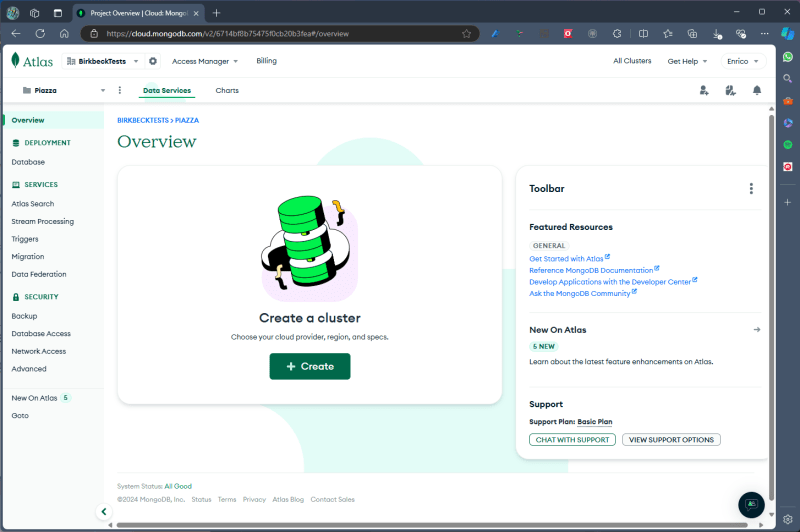Open browser collections icon
Screen dimensions: 800x532
pyautogui.click(x=692, y=34)
